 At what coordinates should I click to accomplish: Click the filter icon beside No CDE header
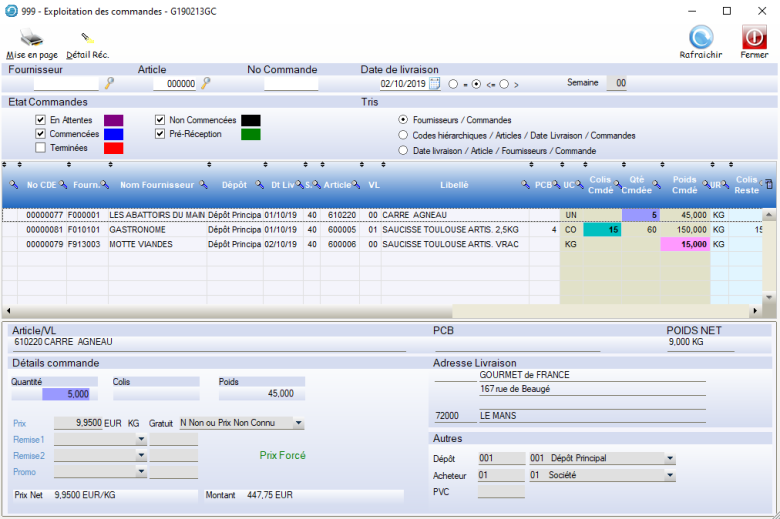[x=13, y=185]
